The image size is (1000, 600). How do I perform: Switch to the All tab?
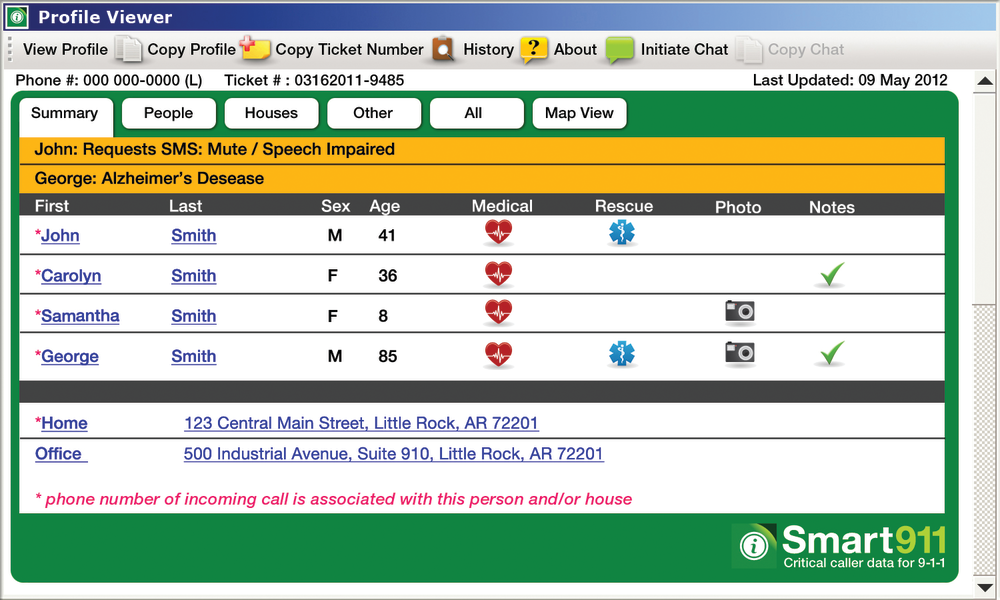coord(476,113)
